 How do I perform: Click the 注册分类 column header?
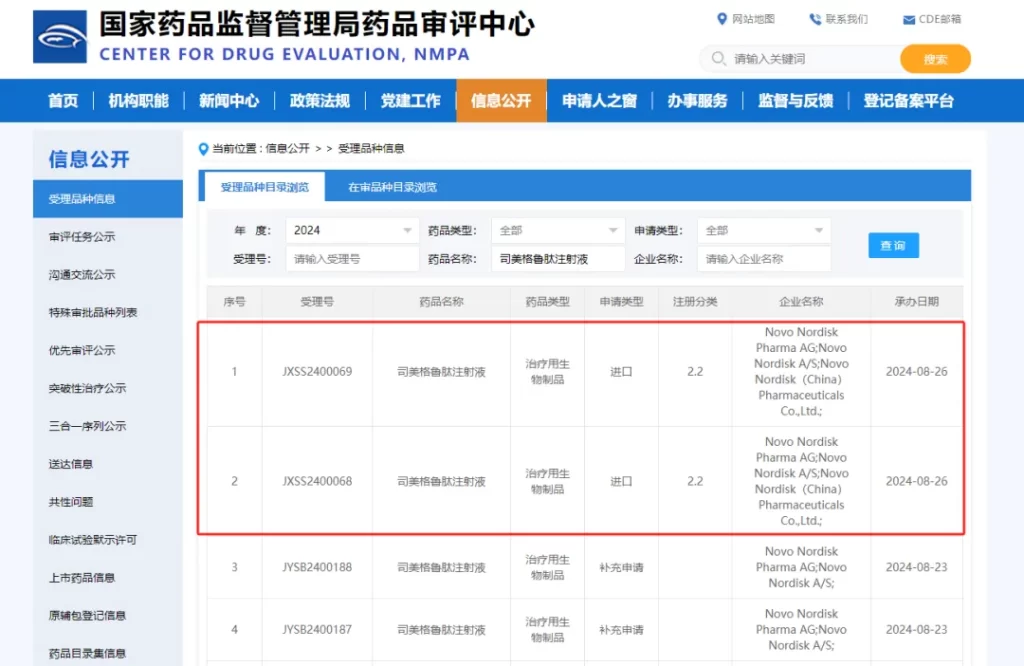[695, 302]
